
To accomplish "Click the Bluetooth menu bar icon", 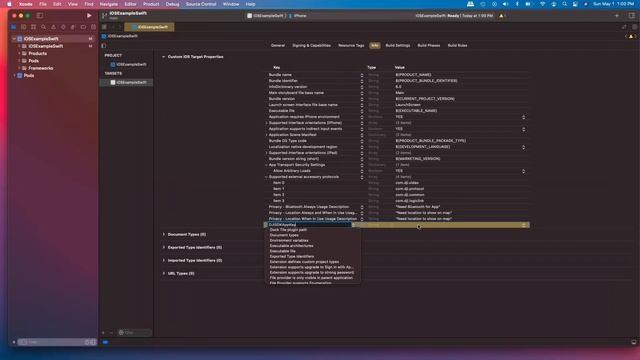I will point(517,4).
